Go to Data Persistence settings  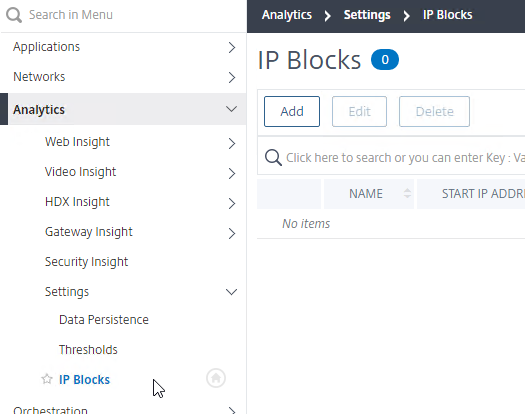(x=104, y=320)
